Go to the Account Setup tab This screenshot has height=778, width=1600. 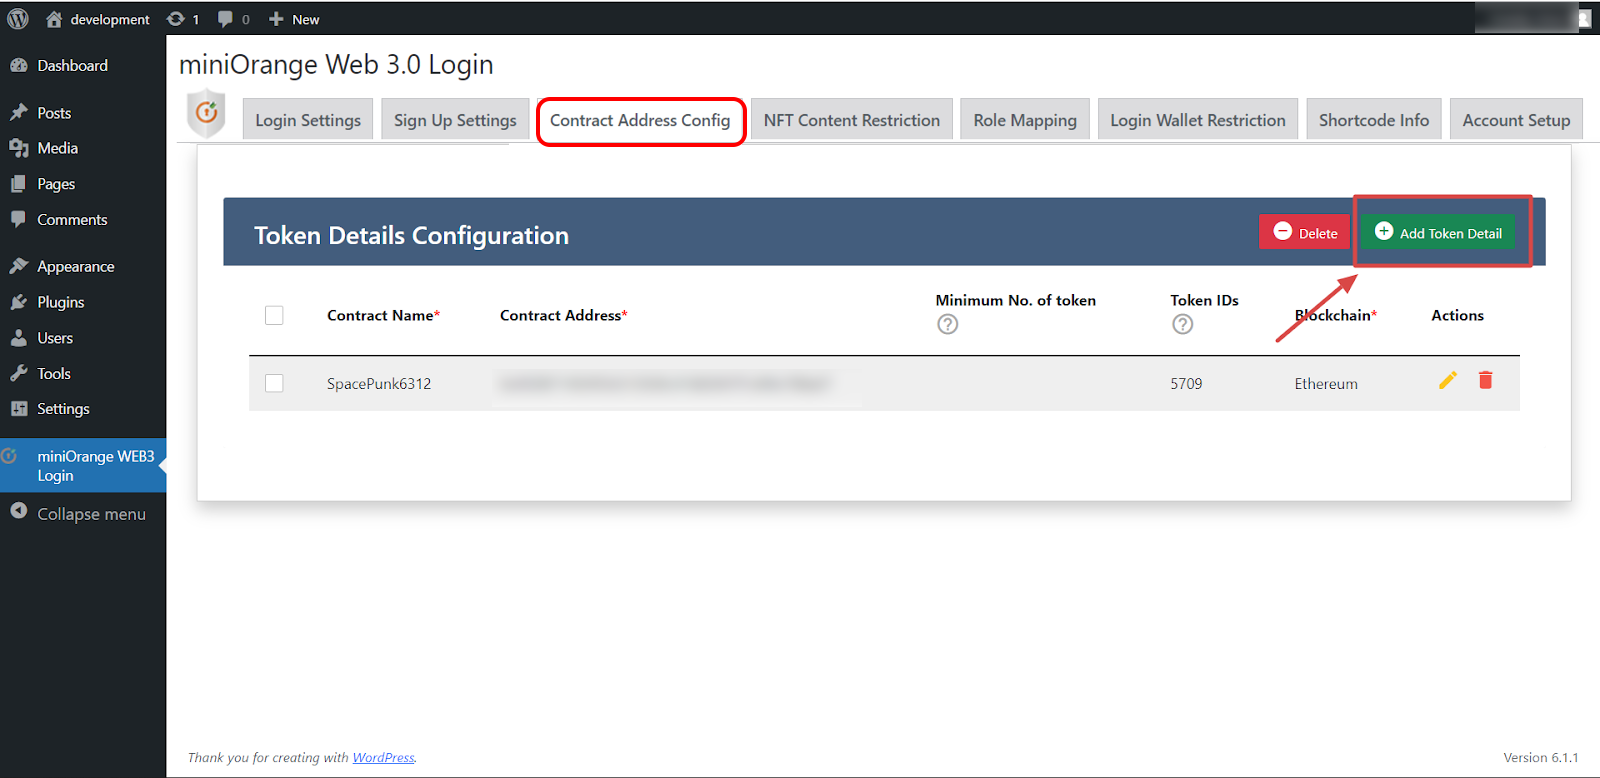(x=1516, y=120)
